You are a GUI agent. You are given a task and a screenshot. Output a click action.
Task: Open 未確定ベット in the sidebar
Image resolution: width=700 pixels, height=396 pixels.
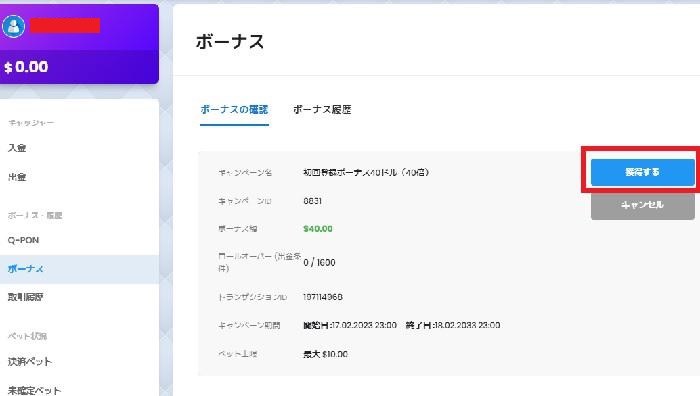[34, 390]
